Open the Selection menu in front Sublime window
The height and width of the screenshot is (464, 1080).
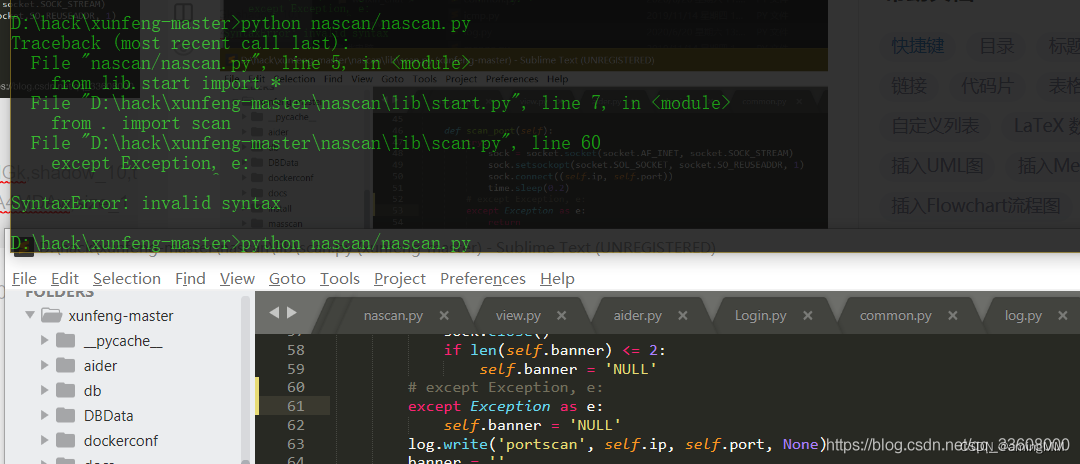(x=127, y=279)
